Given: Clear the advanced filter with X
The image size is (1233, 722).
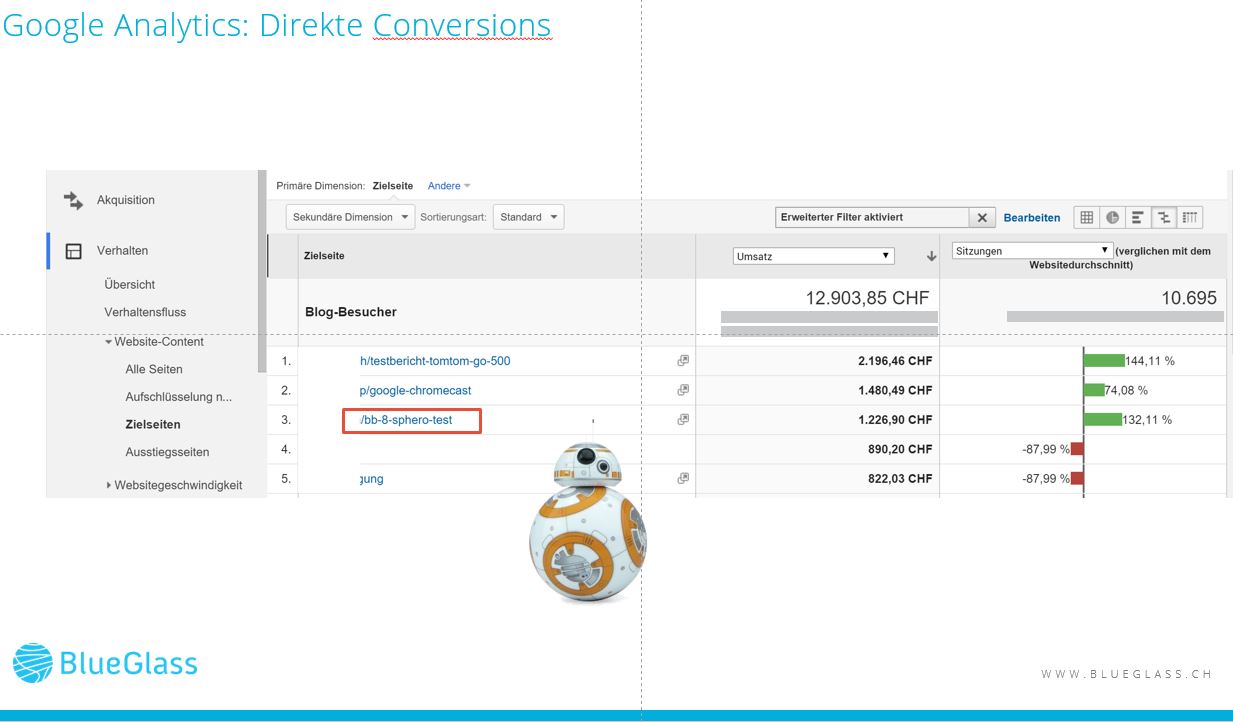Looking at the screenshot, I should coord(982,217).
